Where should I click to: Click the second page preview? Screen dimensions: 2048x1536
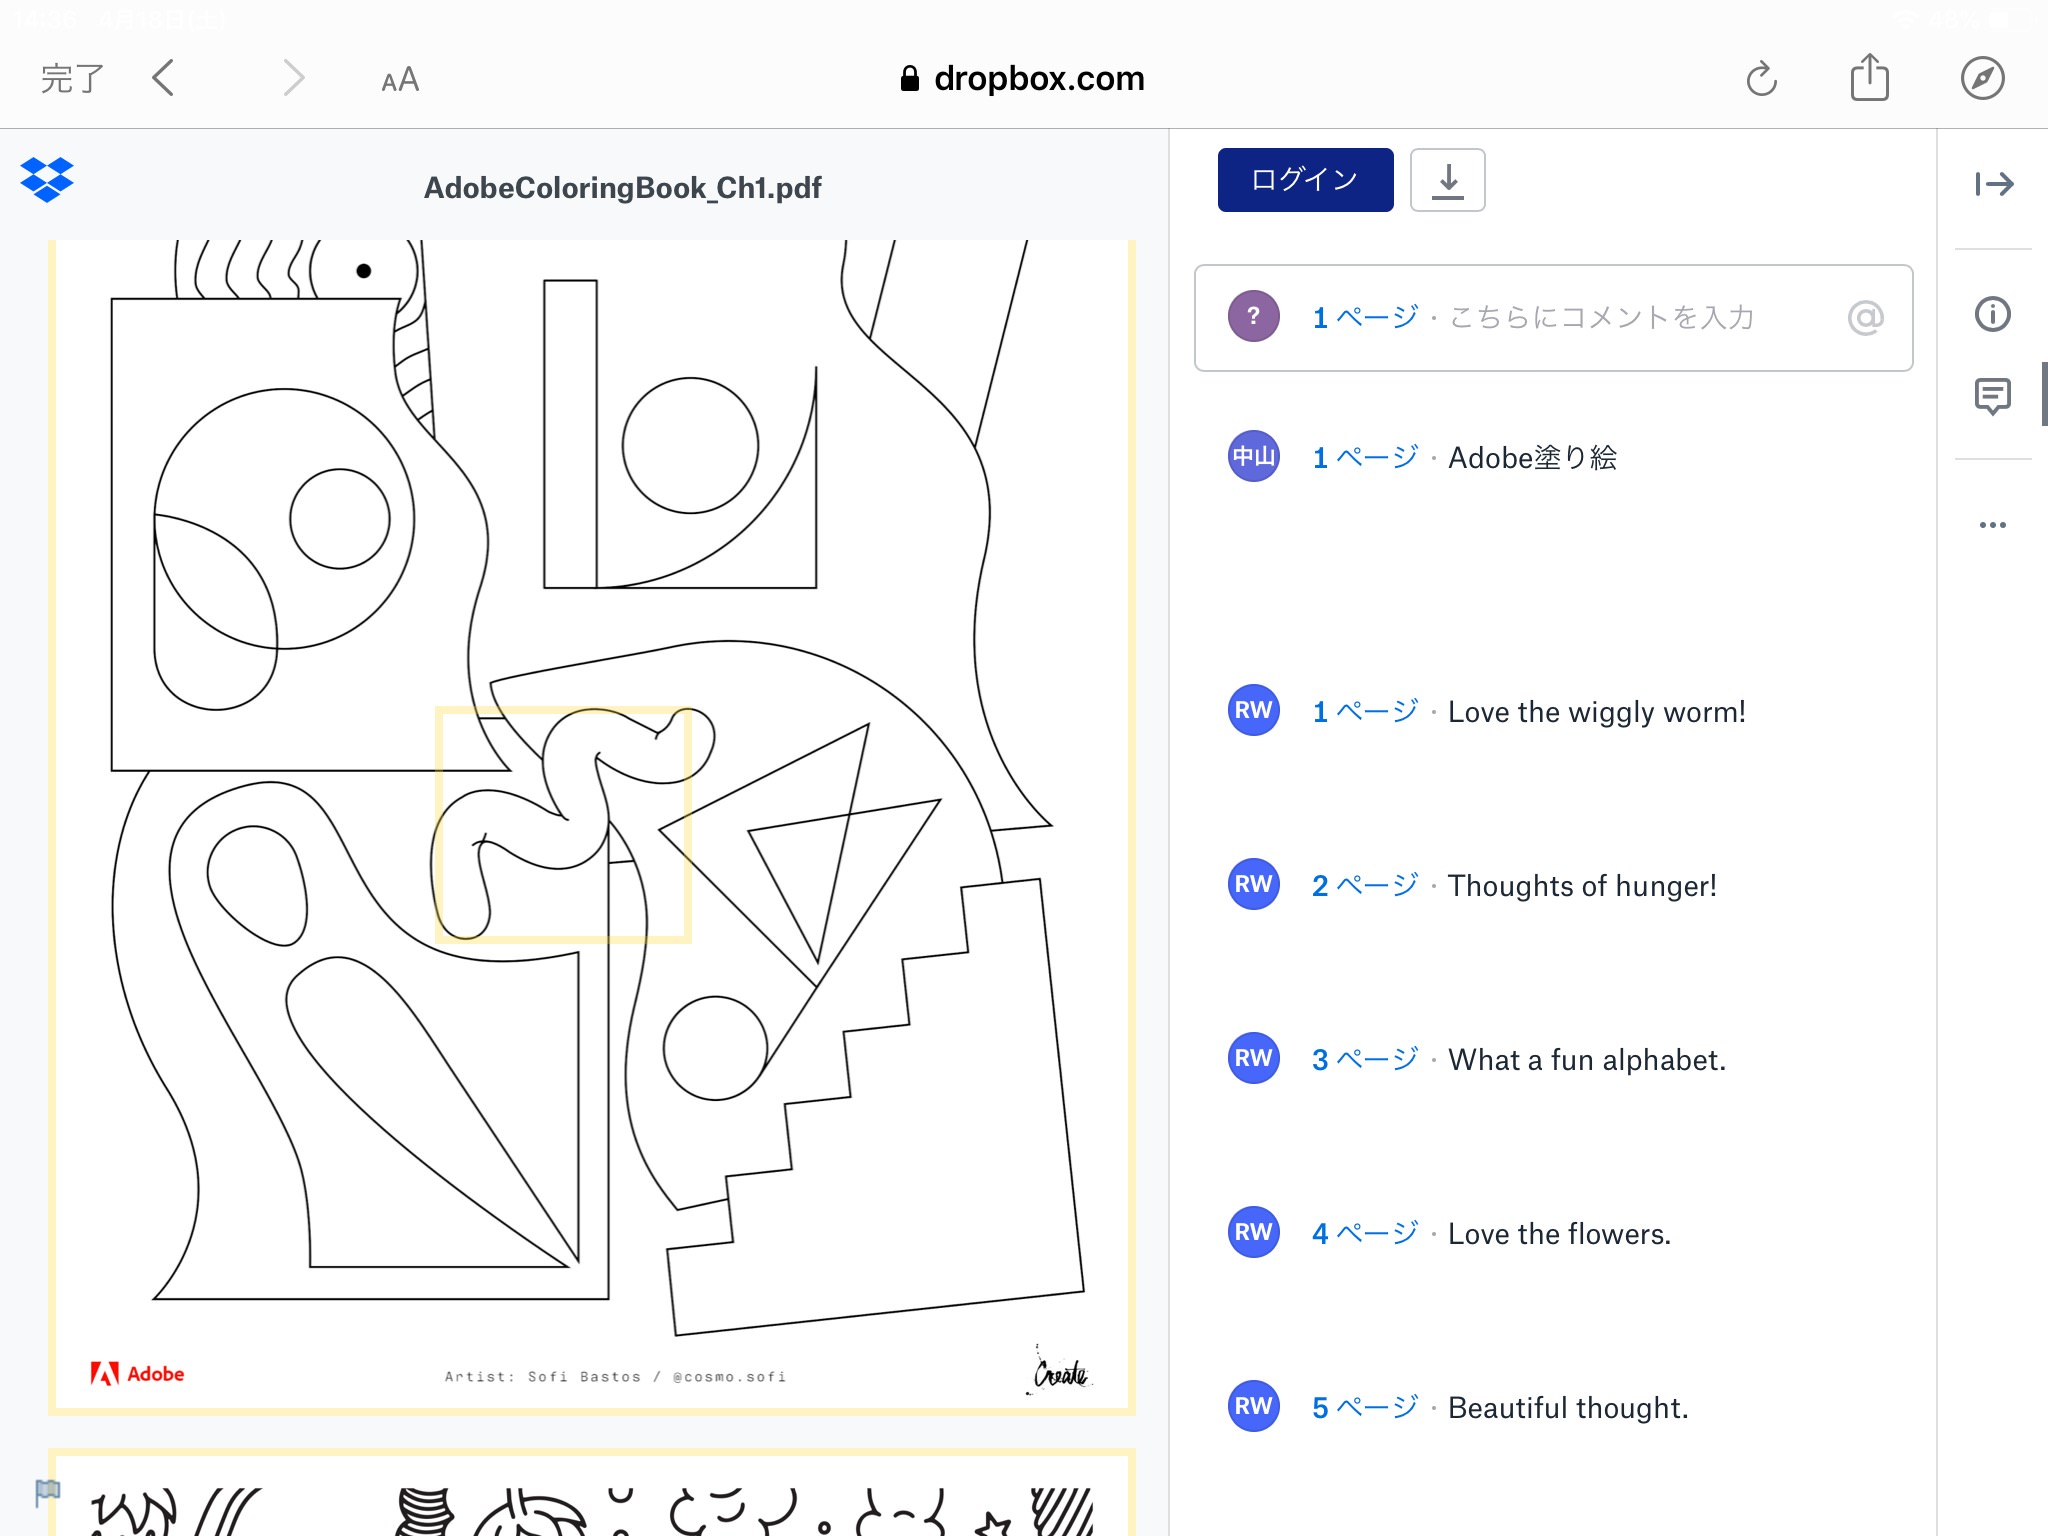[x=592, y=1492]
